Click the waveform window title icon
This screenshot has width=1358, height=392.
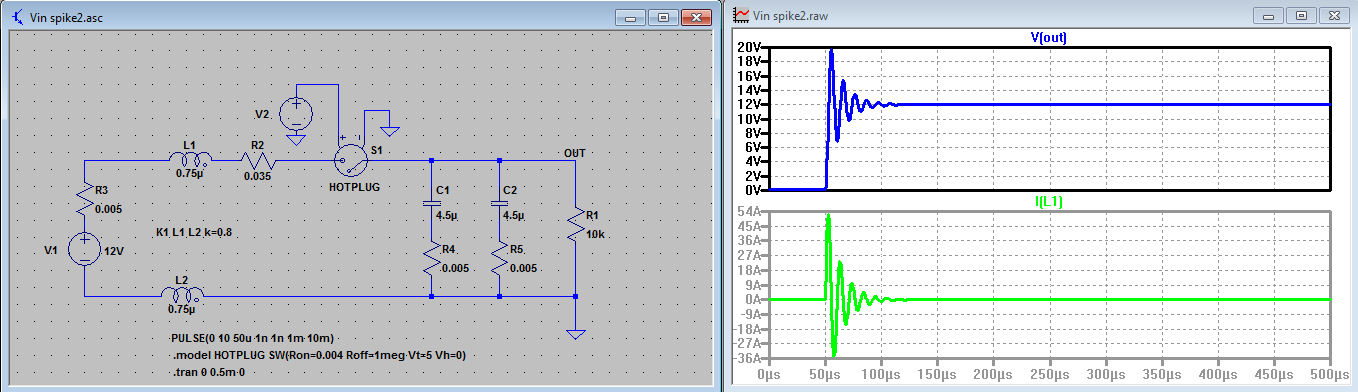[x=740, y=15]
